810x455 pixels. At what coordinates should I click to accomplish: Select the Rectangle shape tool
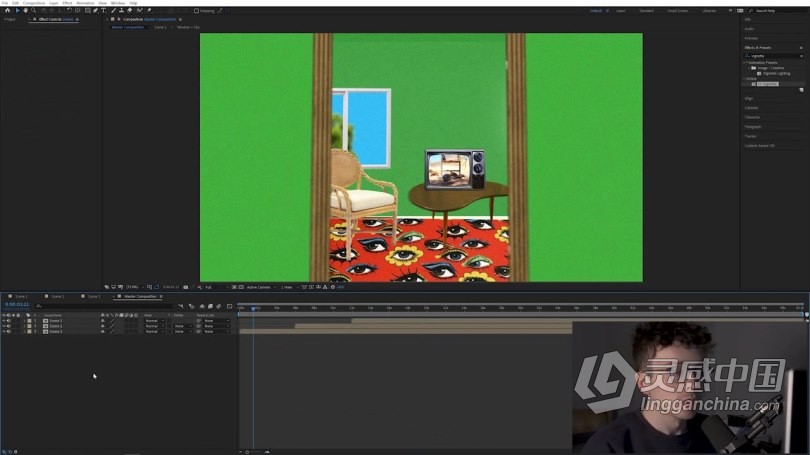[x=88, y=10]
